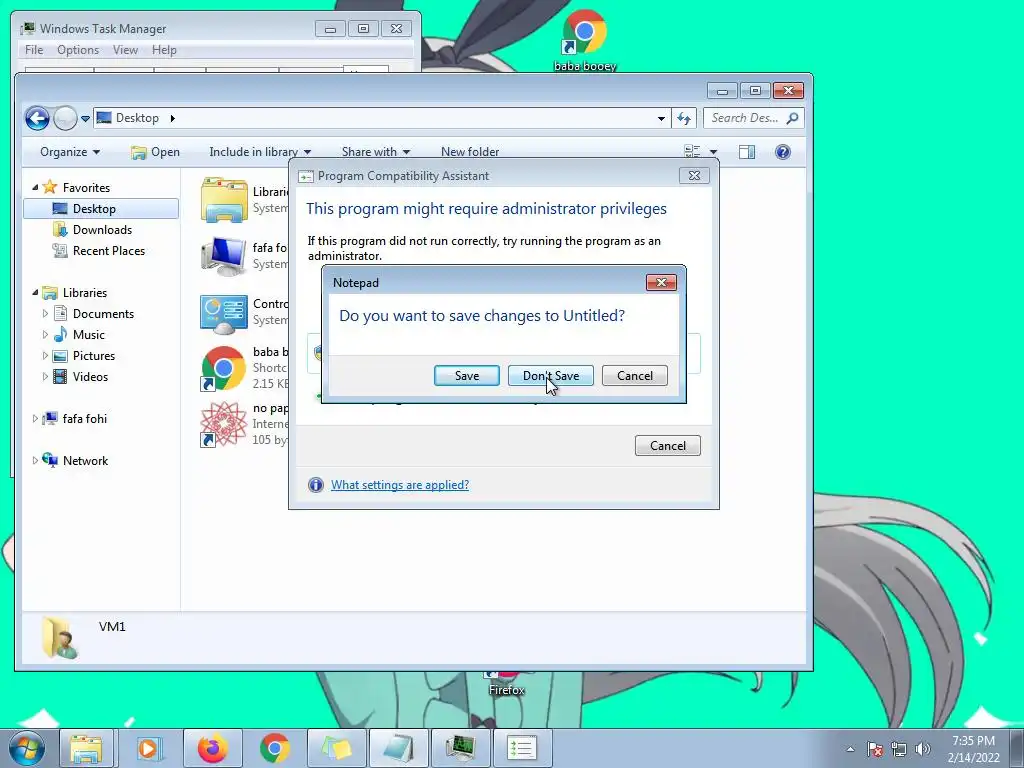Open Explorer help question icon

point(782,152)
